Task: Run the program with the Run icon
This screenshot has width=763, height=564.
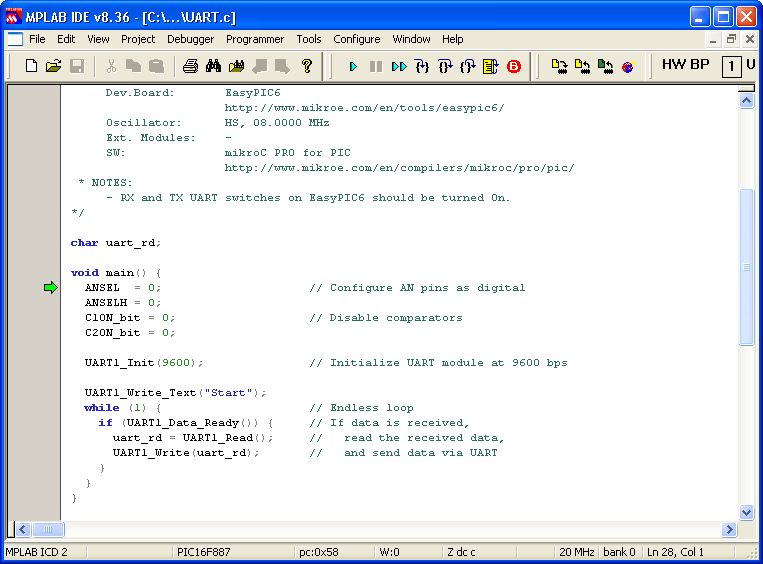Action: point(353,66)
